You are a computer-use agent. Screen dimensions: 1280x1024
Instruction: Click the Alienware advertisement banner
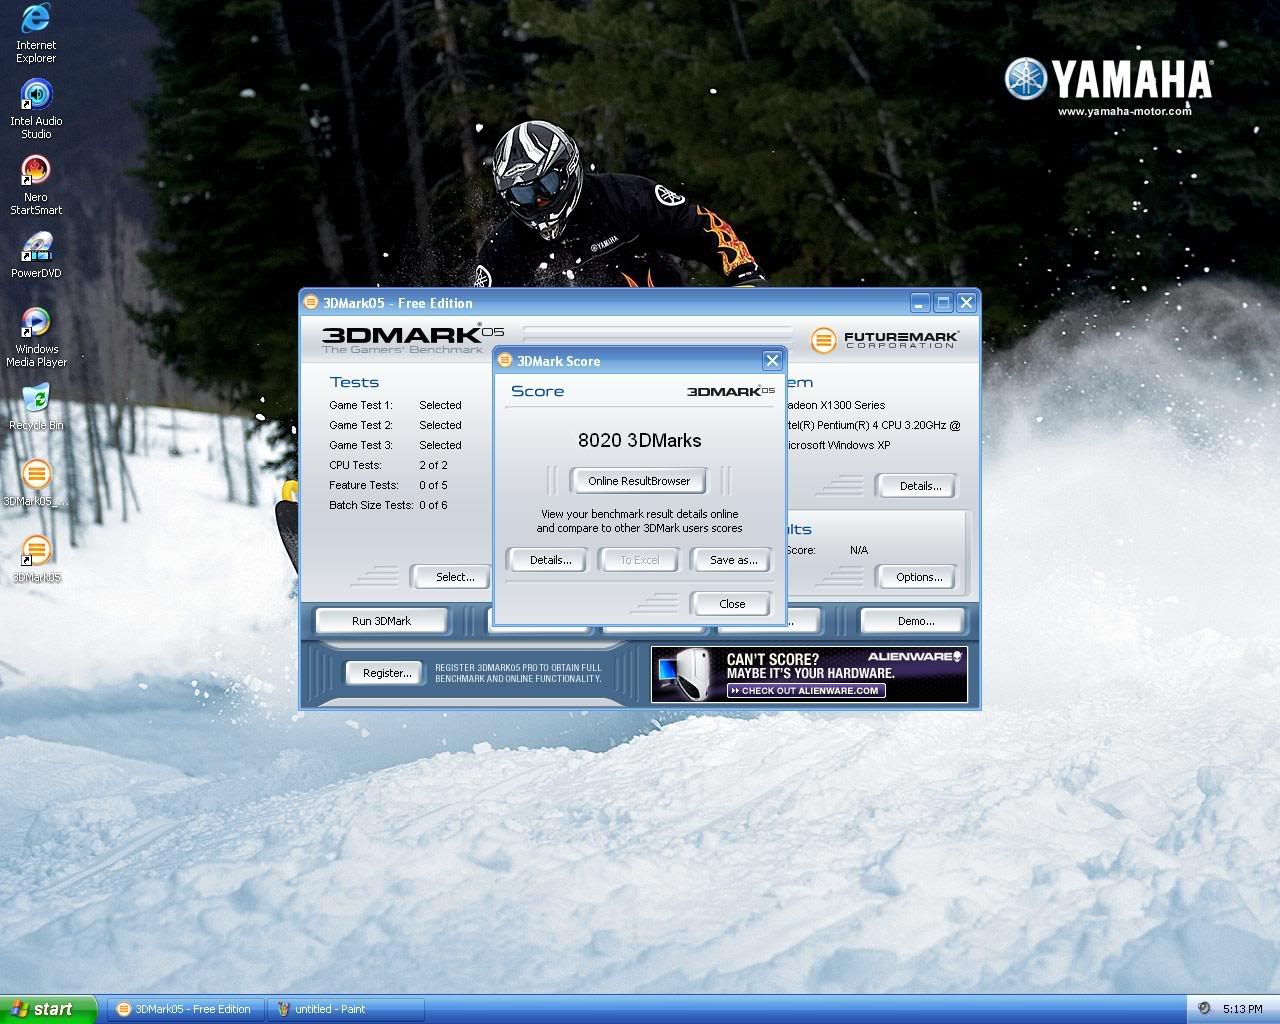(x=809, y=674)
